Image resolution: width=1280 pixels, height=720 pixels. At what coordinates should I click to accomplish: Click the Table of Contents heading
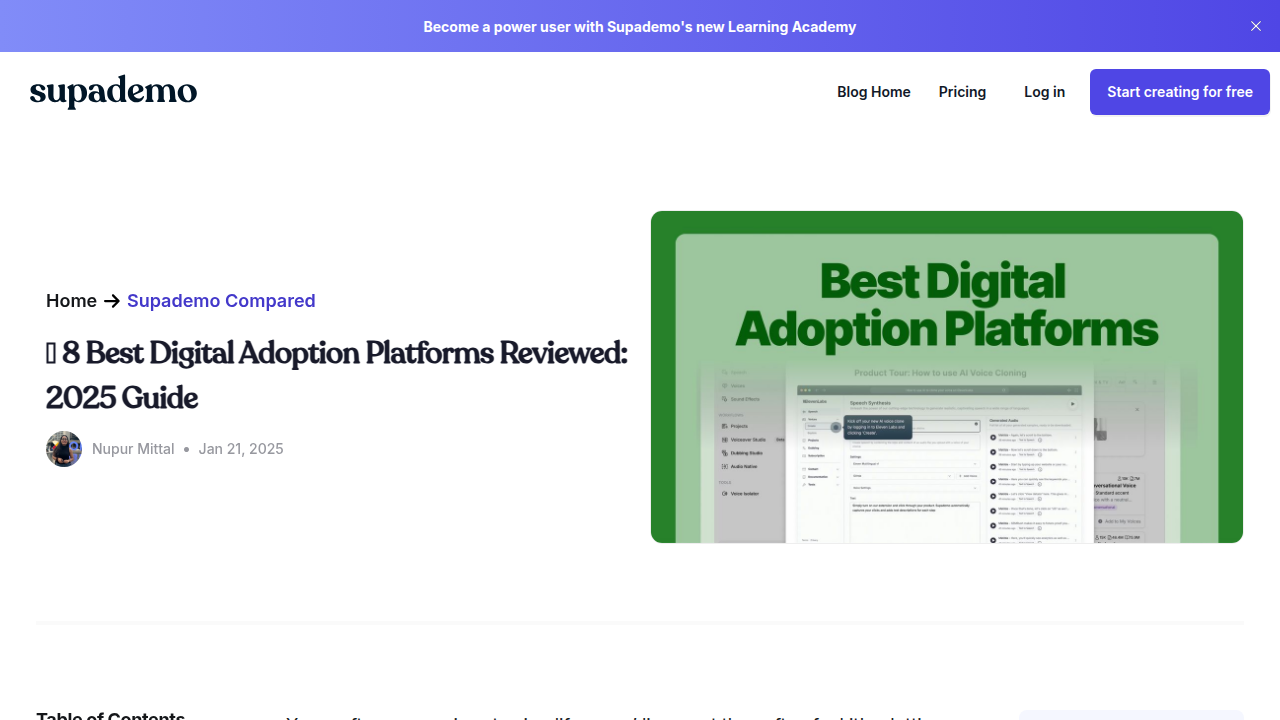coord(111,714)
